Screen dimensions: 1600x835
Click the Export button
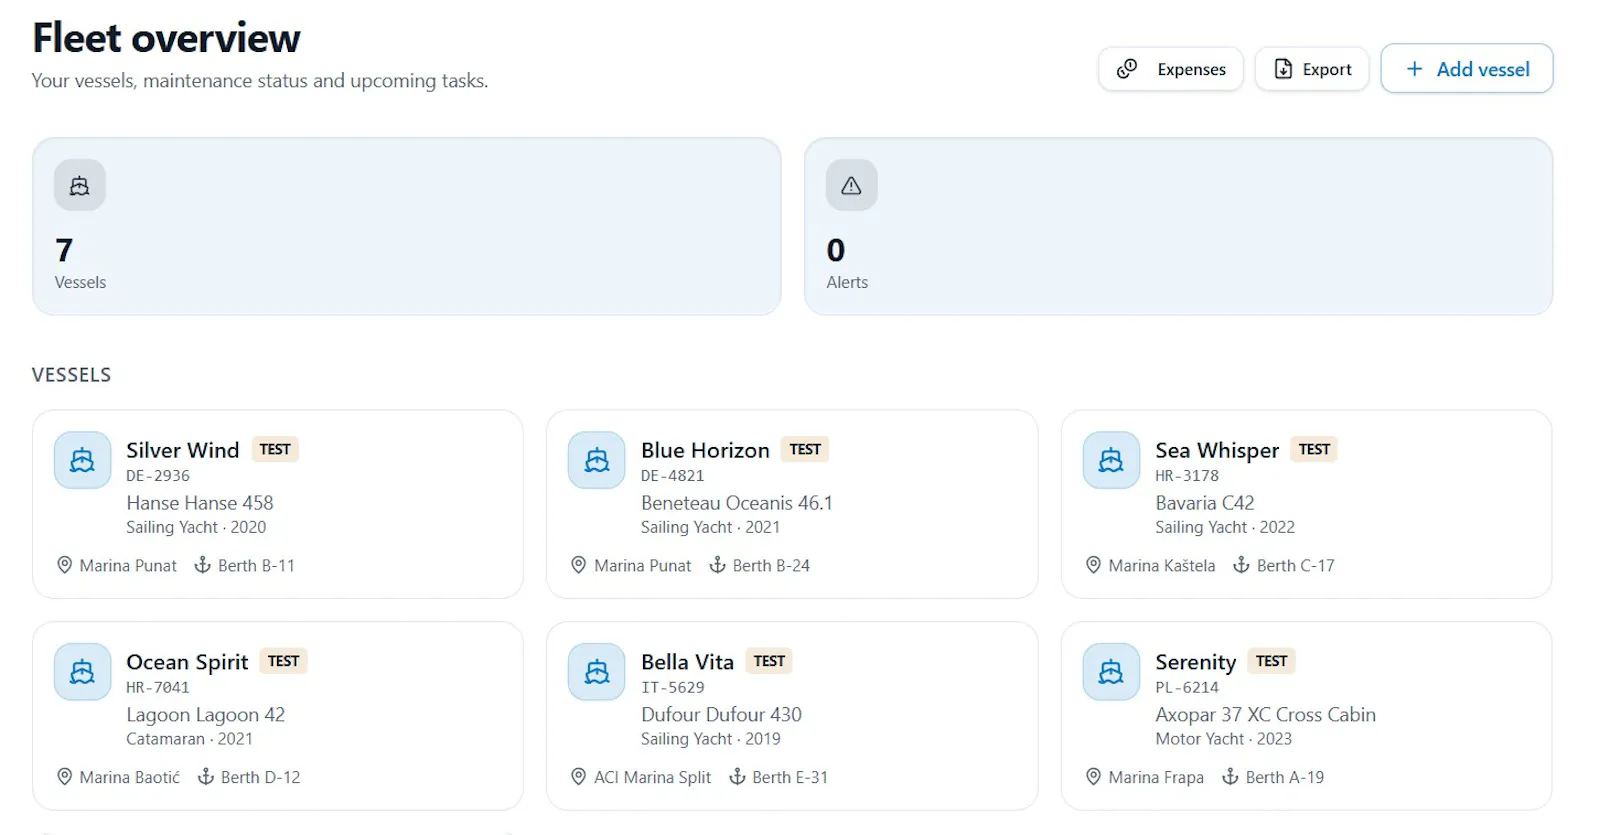[x=1312, y=69]
